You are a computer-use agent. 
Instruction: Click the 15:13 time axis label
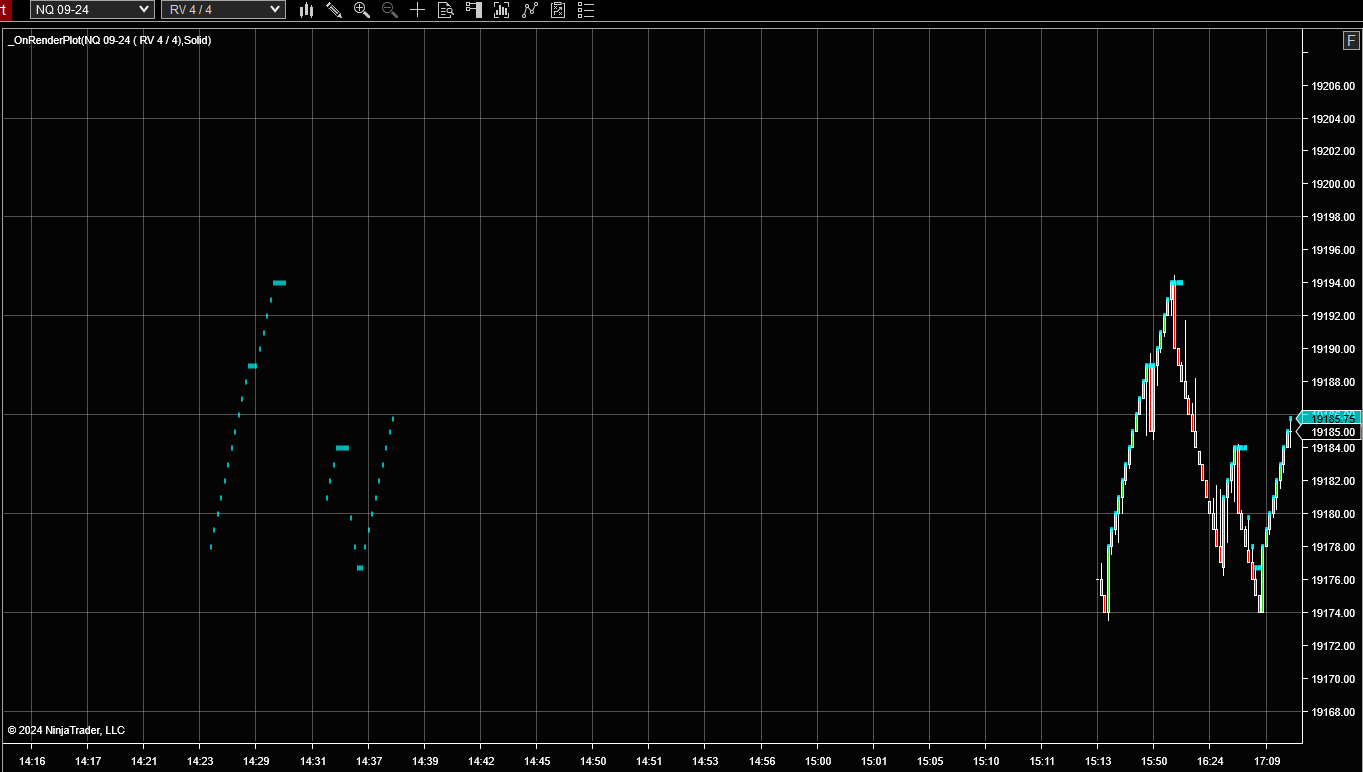1098,761
